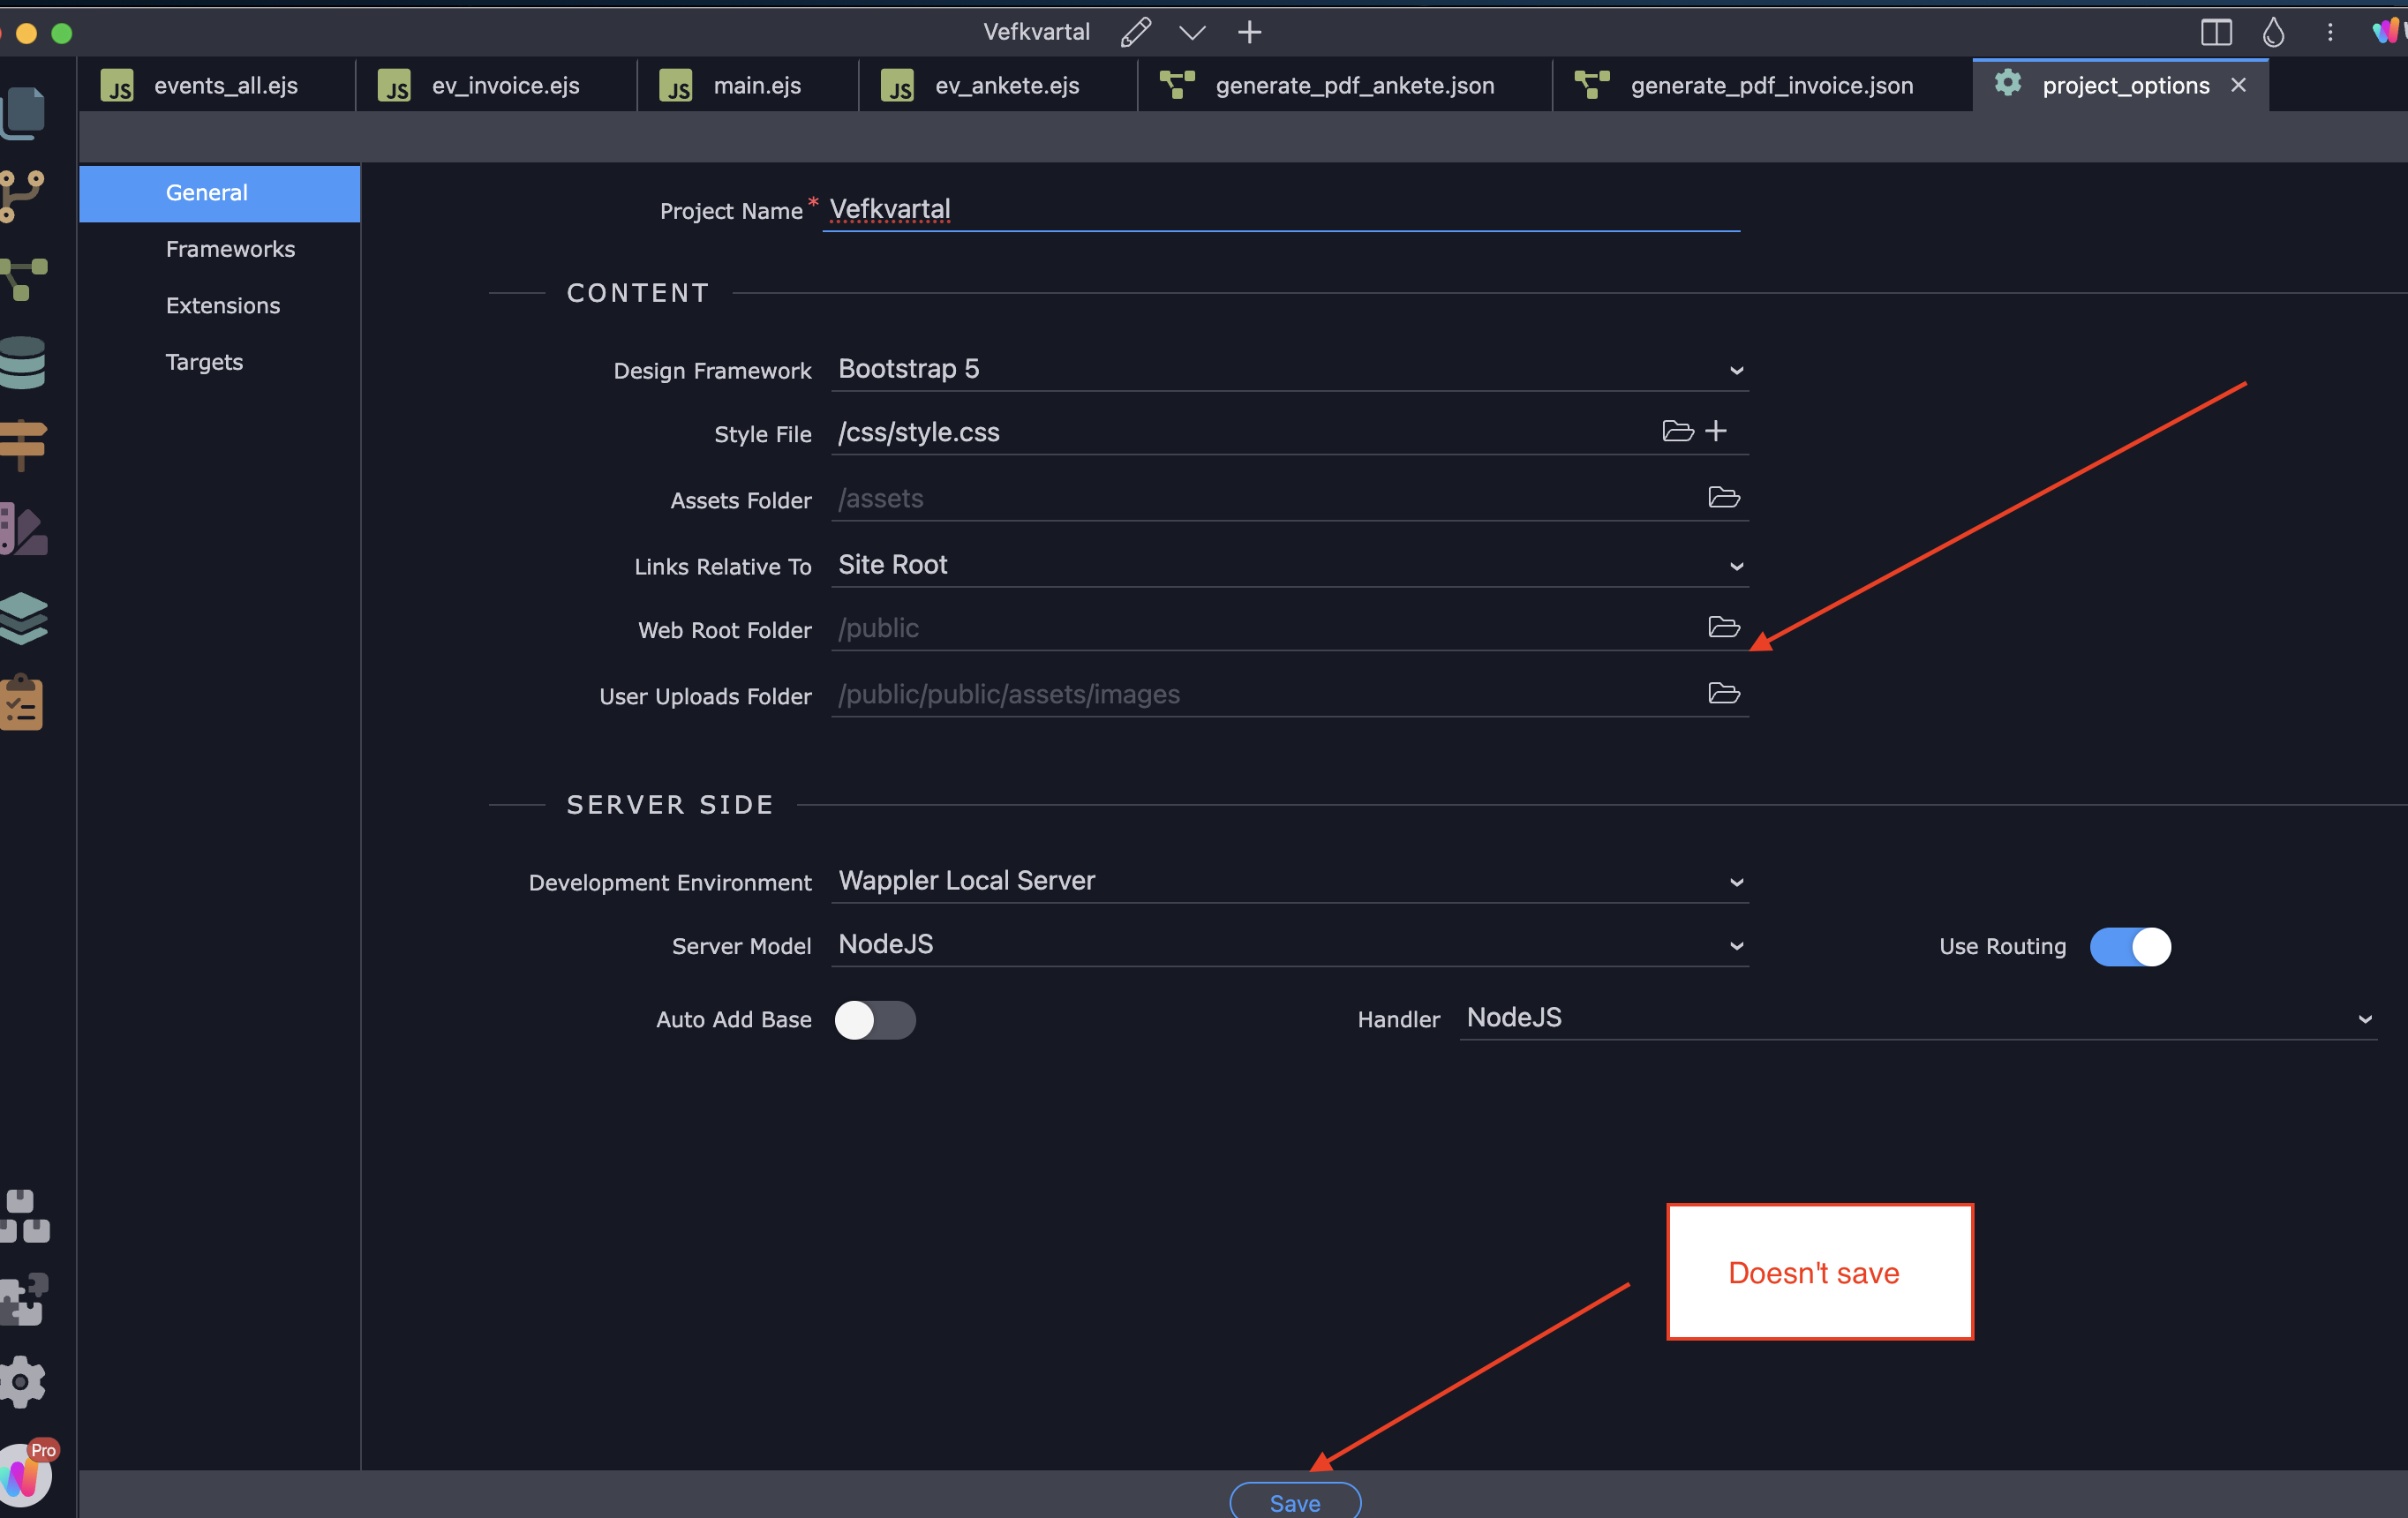Screen dimensions: 2408x1518
Task: Open the Theme Manager palette icon
Action: pyautogui.click(x=22, y=528)
